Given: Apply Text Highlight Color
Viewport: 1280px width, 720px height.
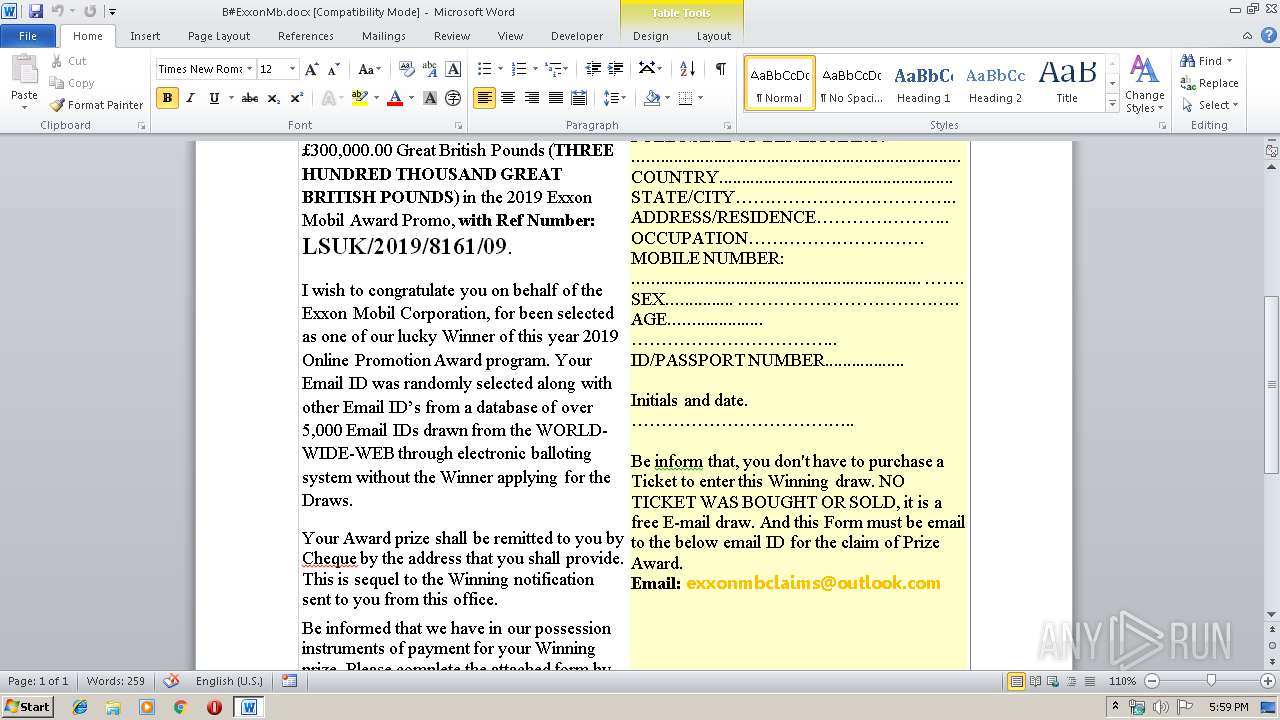Looking at the screenshot, I should pos(359,98).
